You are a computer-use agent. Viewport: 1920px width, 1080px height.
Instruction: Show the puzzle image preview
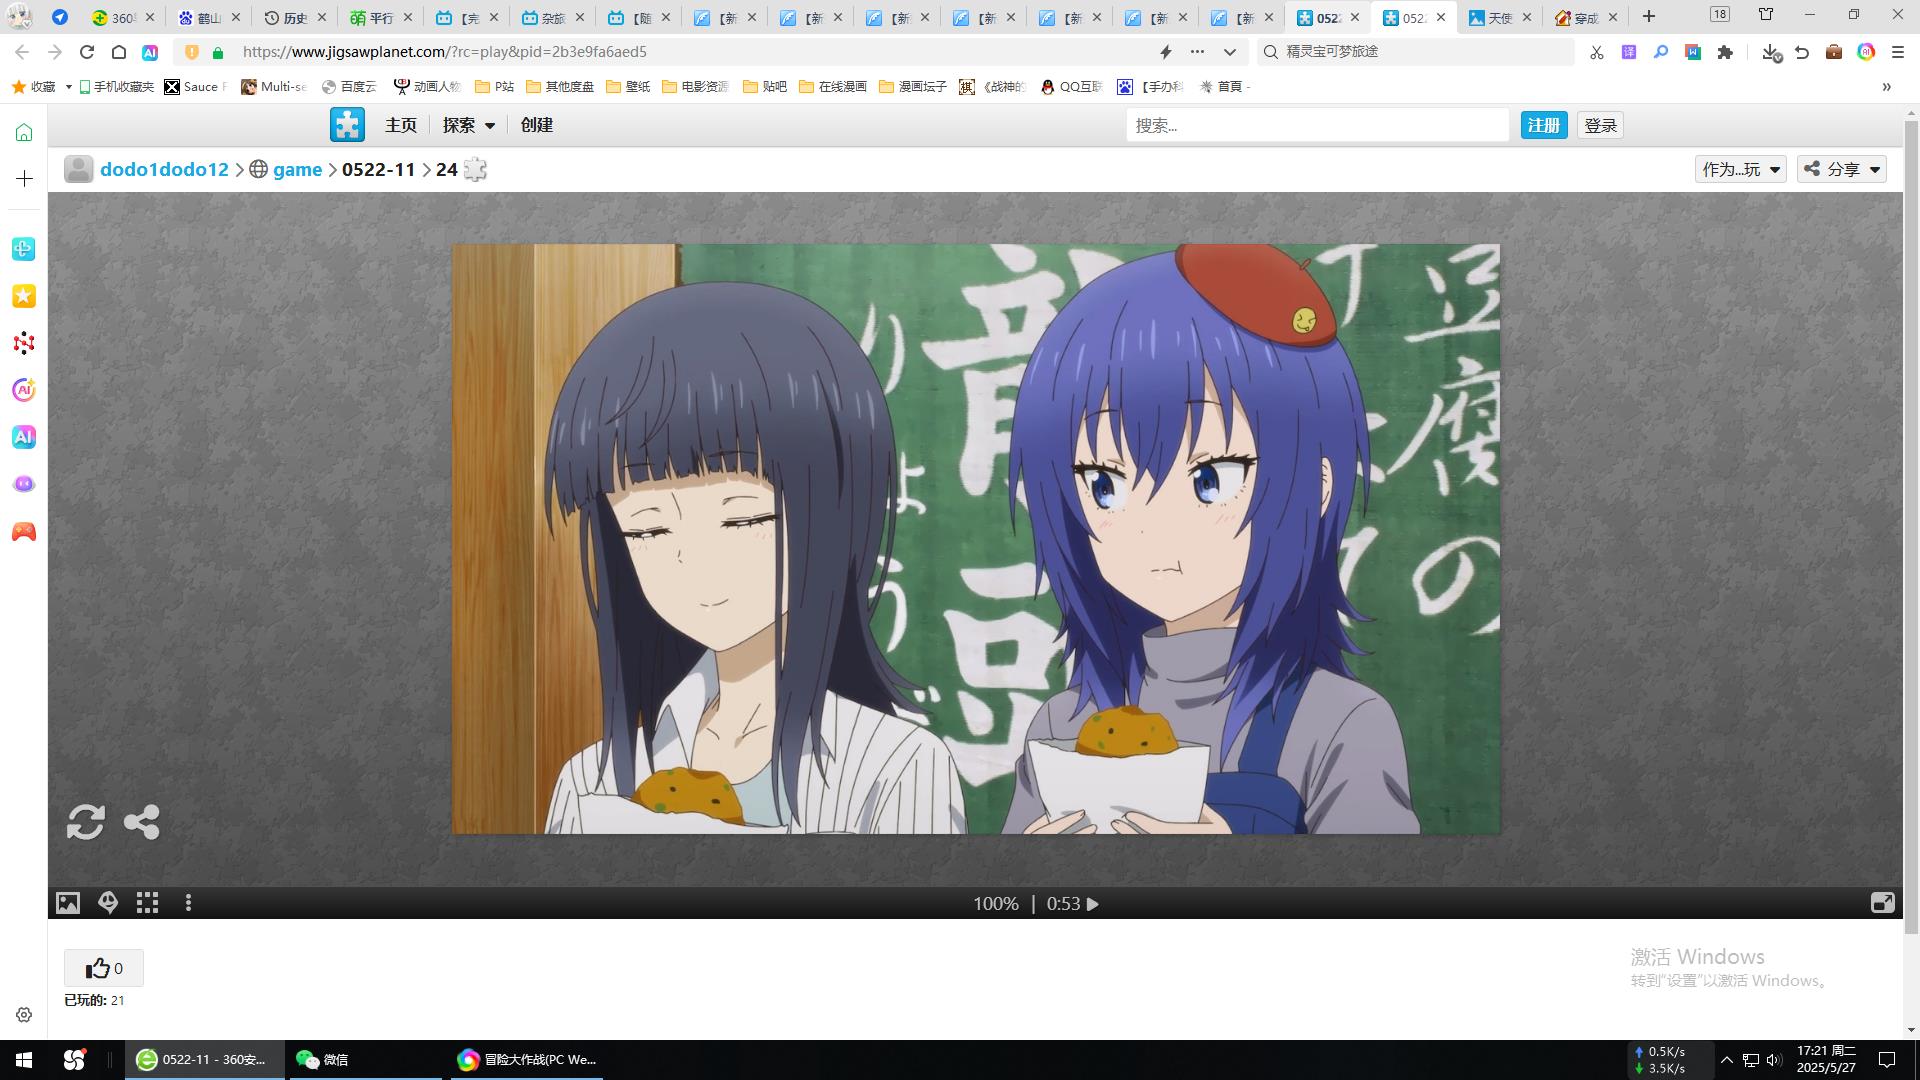68,903
